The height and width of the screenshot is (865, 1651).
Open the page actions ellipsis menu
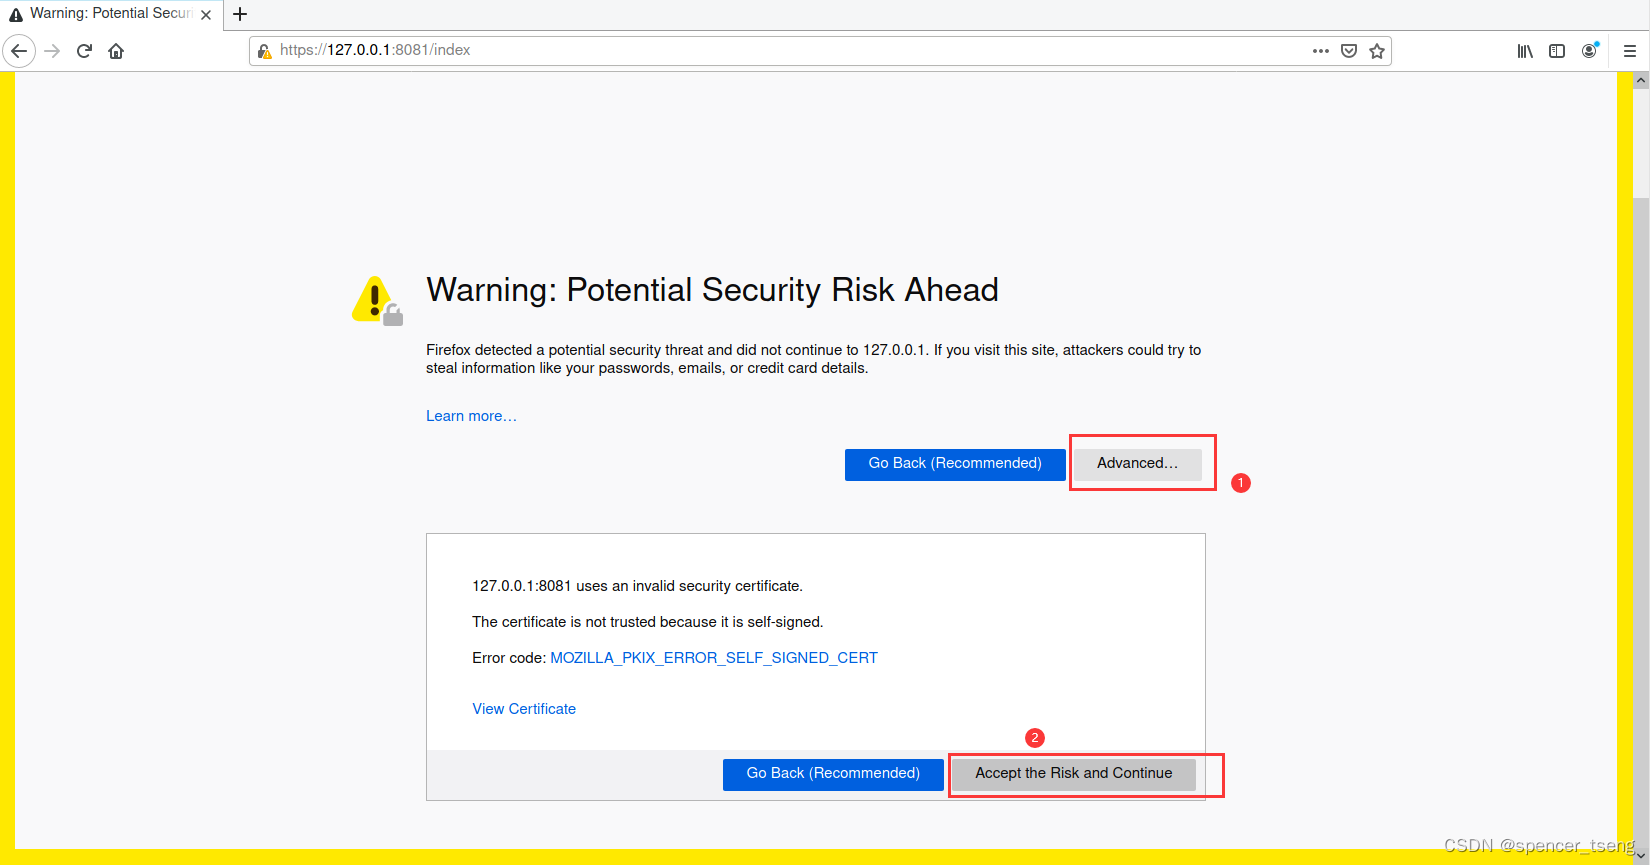1320,51
